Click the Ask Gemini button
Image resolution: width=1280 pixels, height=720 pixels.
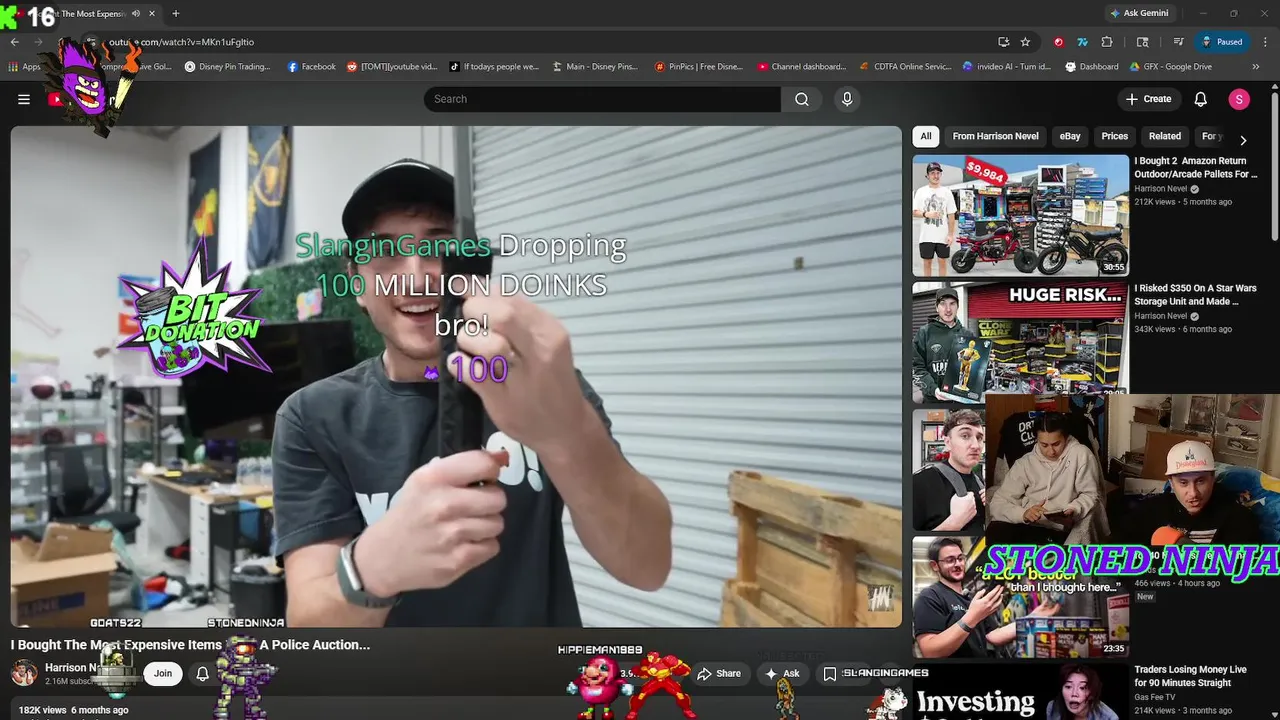[x=1138, y=13]
